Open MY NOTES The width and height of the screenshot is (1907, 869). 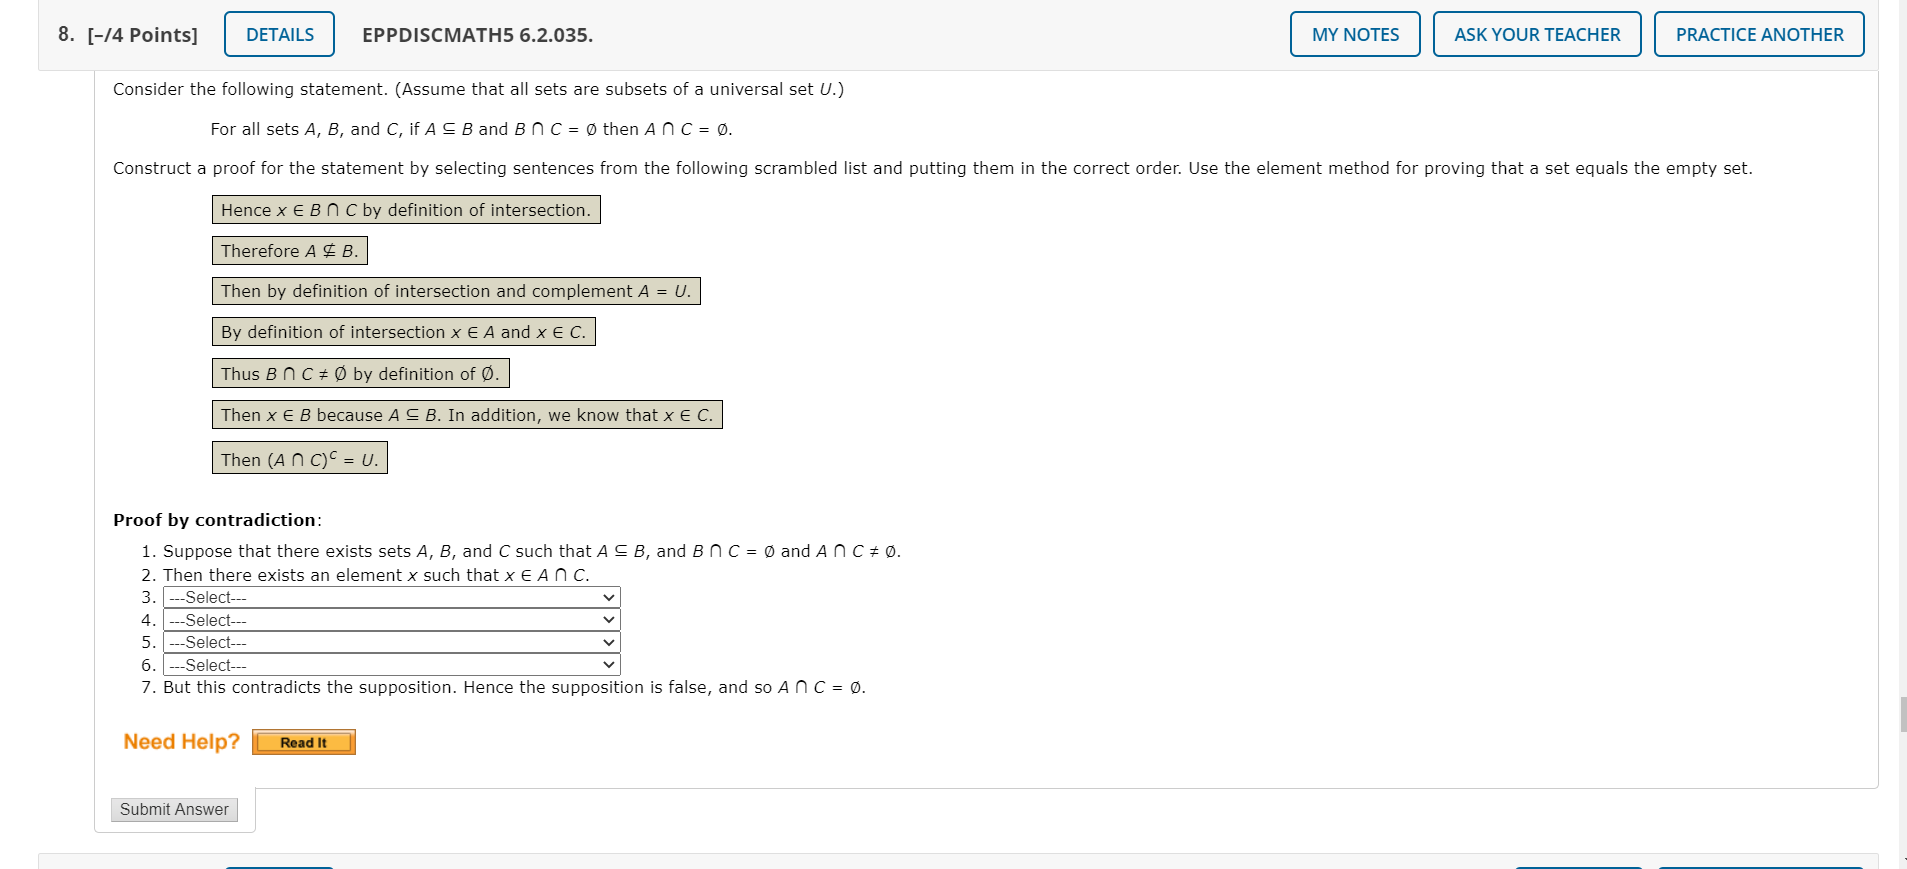pos(1354,33)
